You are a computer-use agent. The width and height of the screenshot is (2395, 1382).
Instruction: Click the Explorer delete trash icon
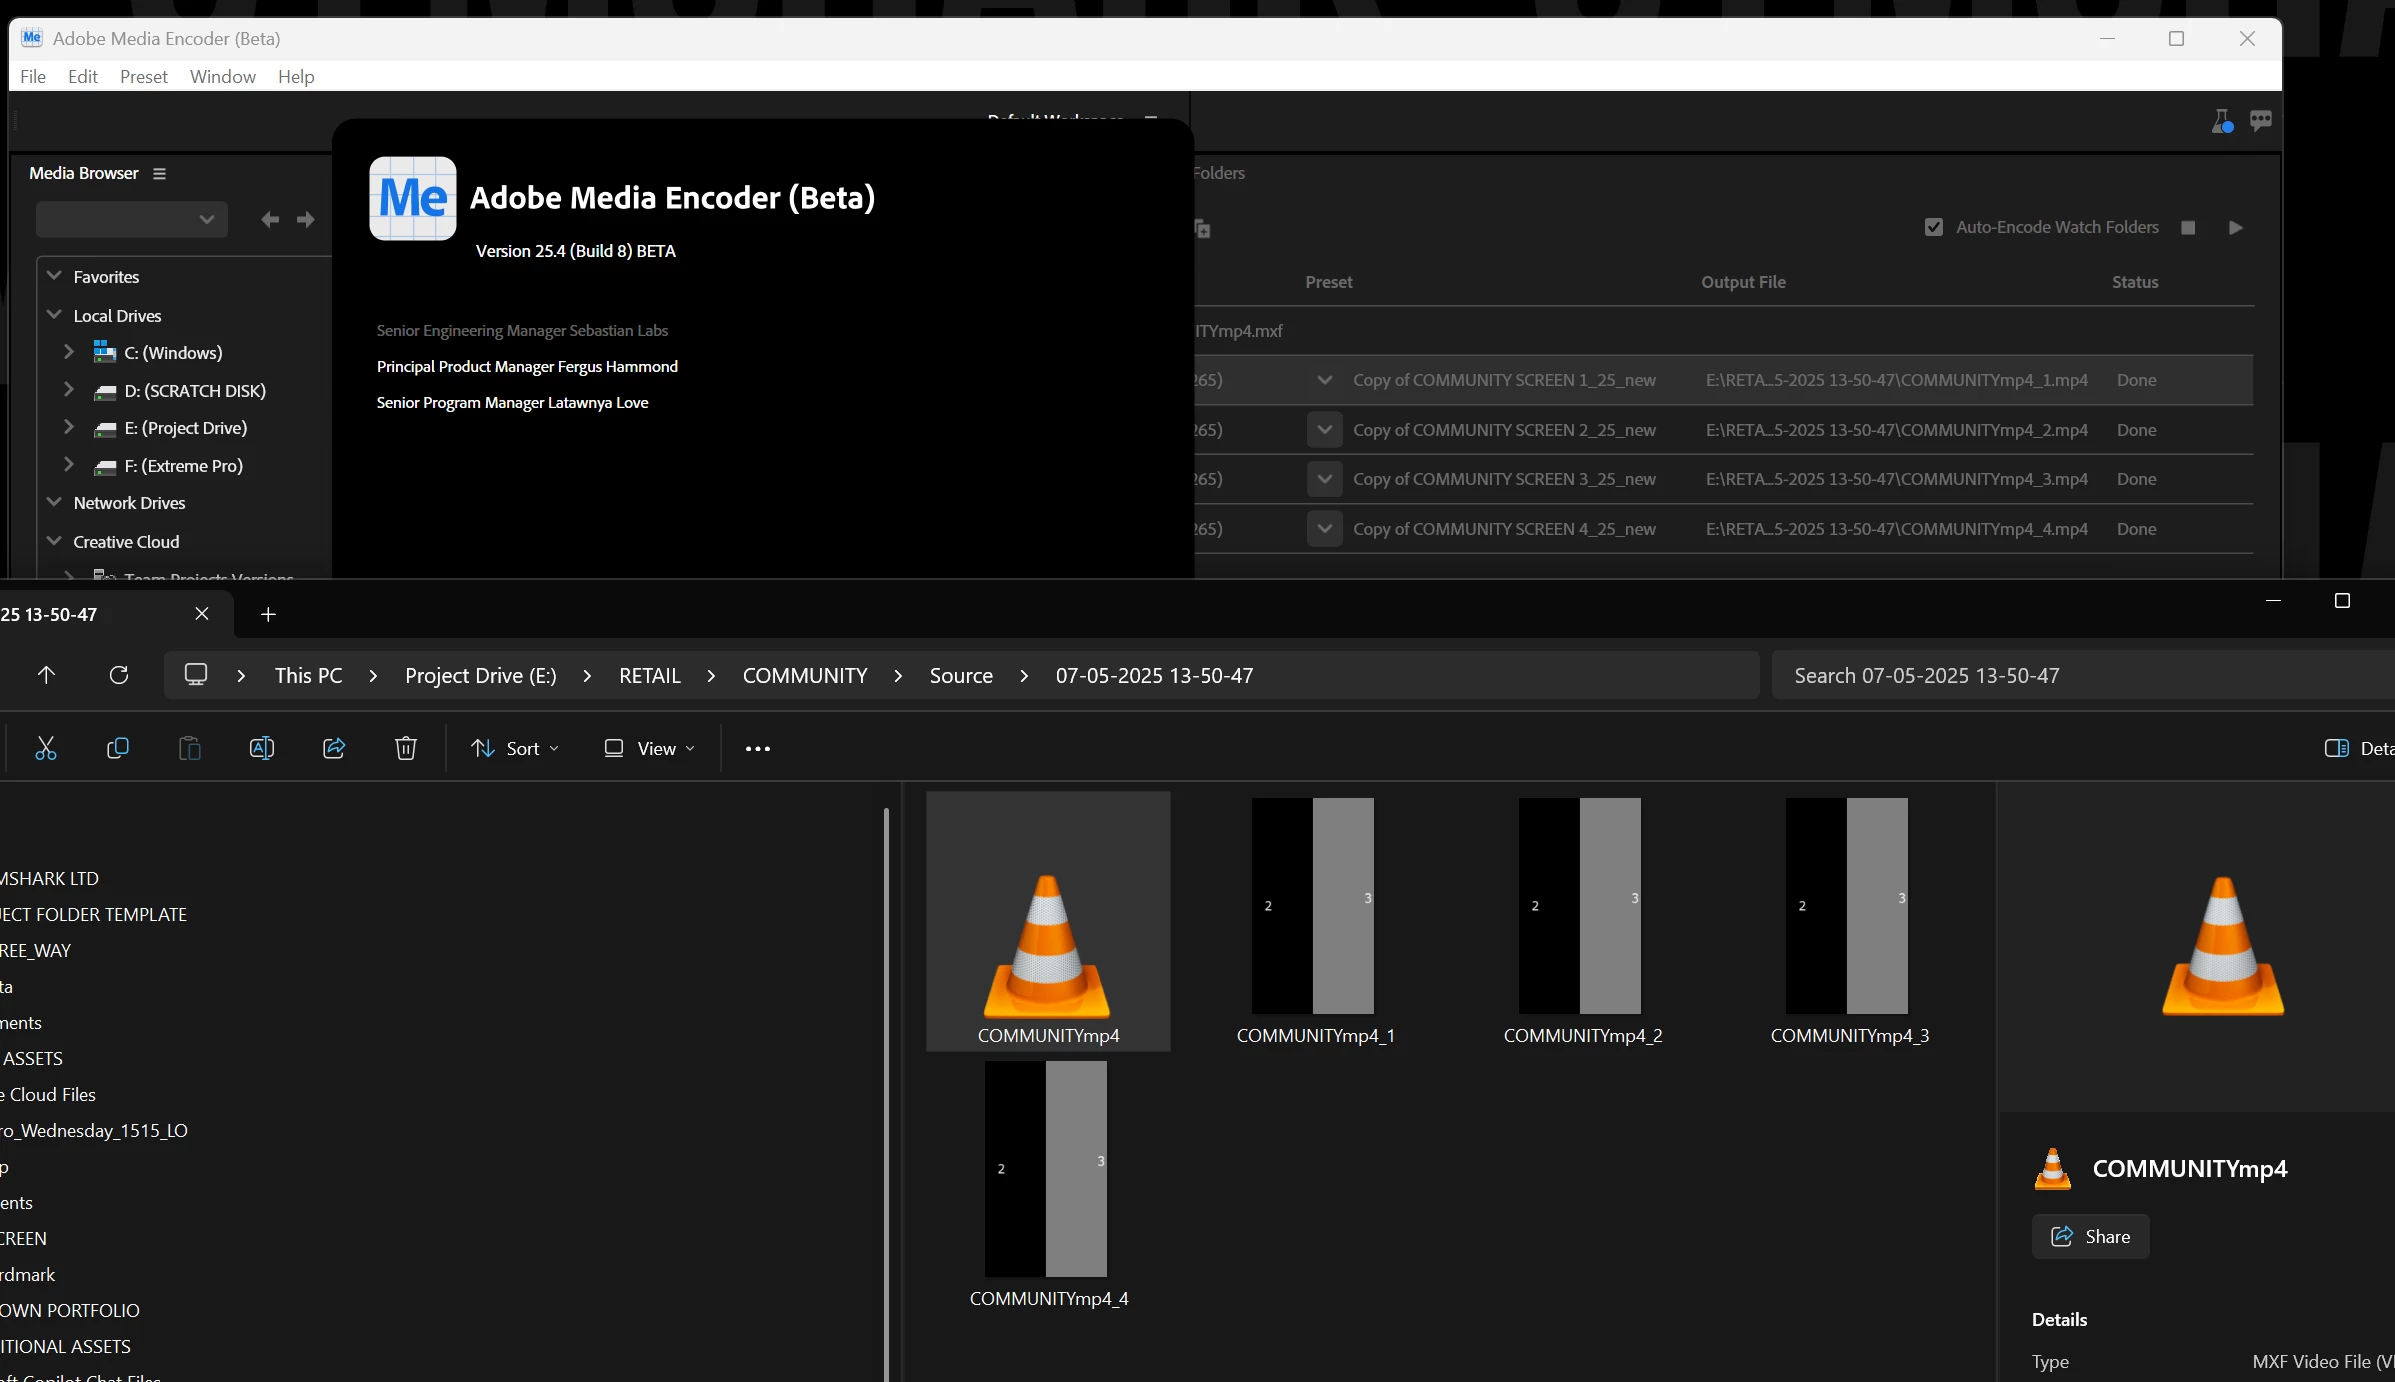[405, 748]
